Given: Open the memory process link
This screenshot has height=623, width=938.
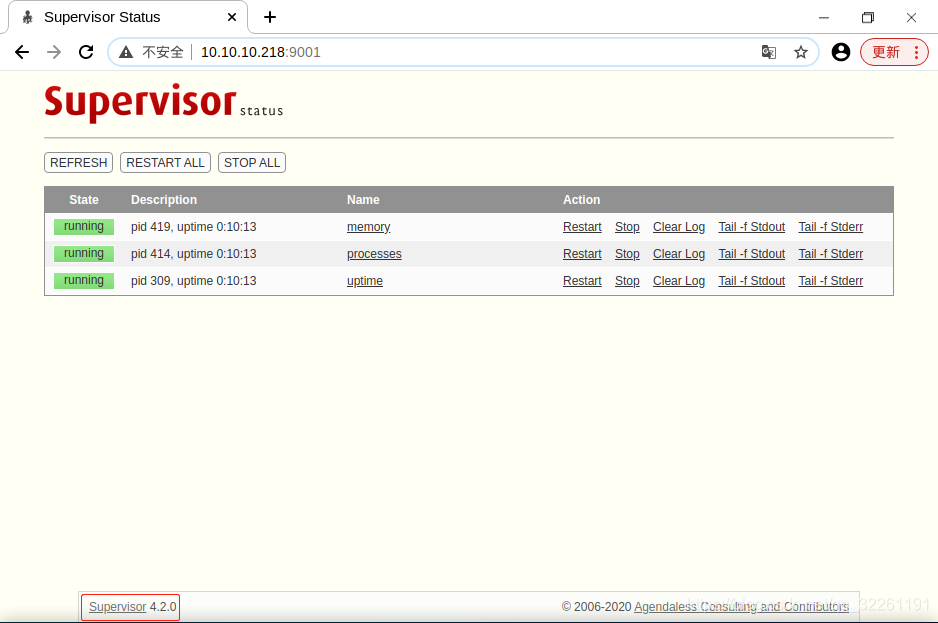Looking at the screenshot, I should (368, 227).
